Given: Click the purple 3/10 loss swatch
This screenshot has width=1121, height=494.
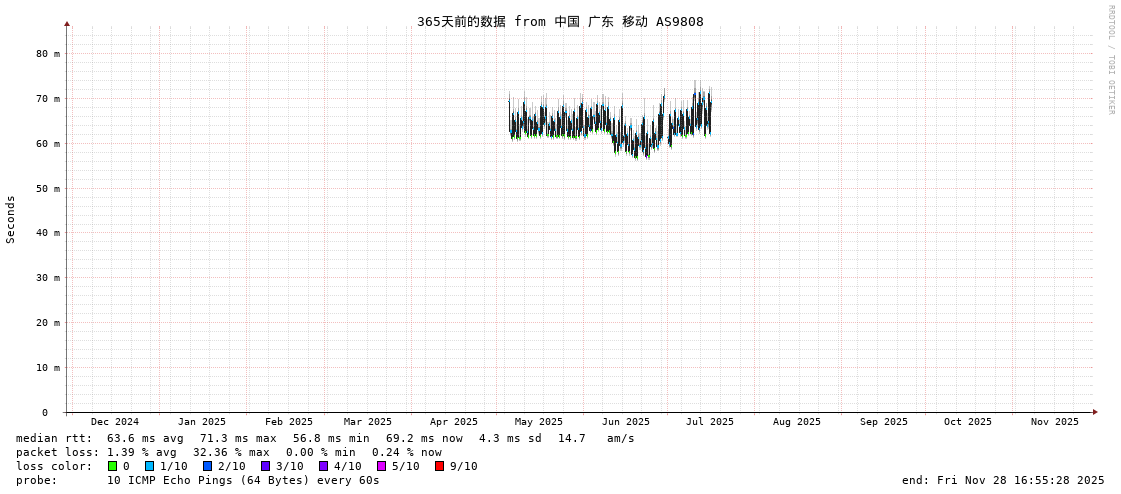Looking at the screenshot, I should pyautogui.click(x=265, y=466).
